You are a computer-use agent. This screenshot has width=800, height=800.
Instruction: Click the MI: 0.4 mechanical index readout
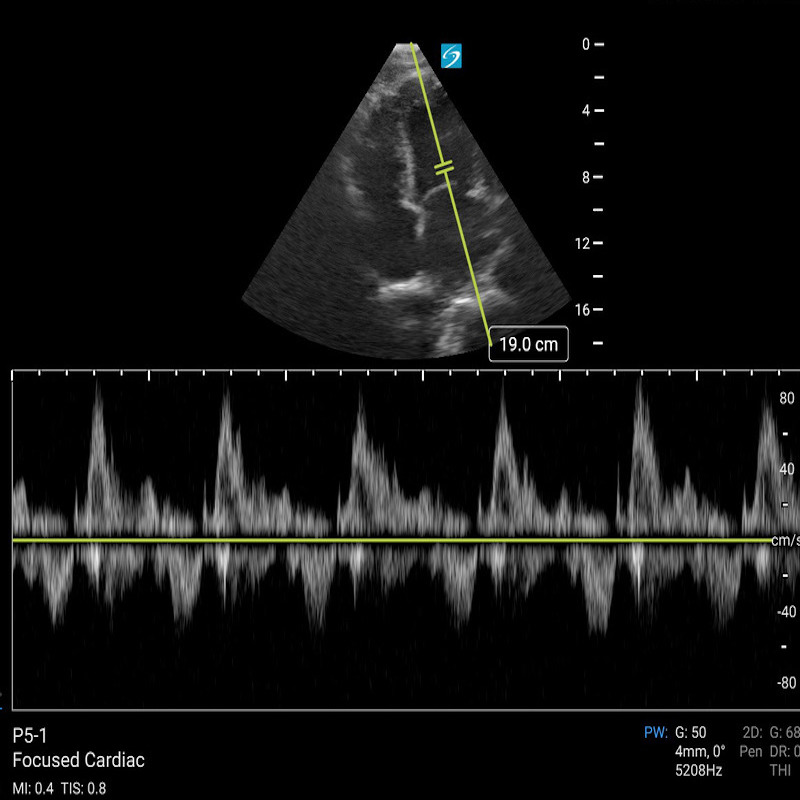pyautogui.click(x=33, y=788)
